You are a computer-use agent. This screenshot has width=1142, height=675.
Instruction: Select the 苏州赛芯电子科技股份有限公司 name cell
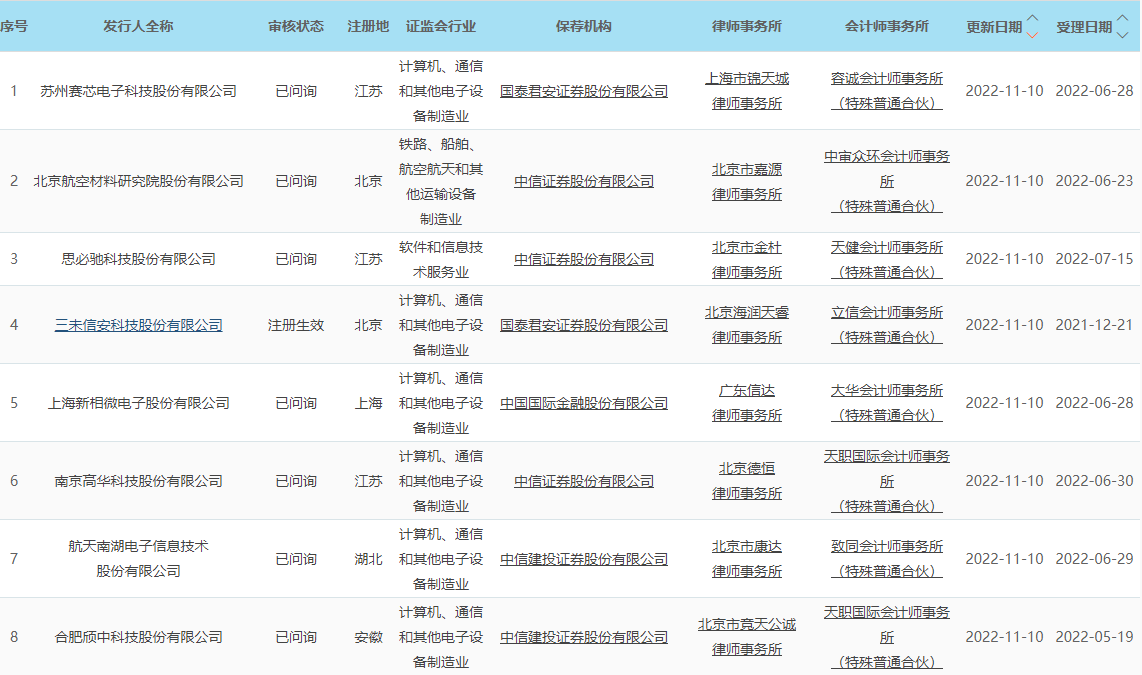click(138, 91)
